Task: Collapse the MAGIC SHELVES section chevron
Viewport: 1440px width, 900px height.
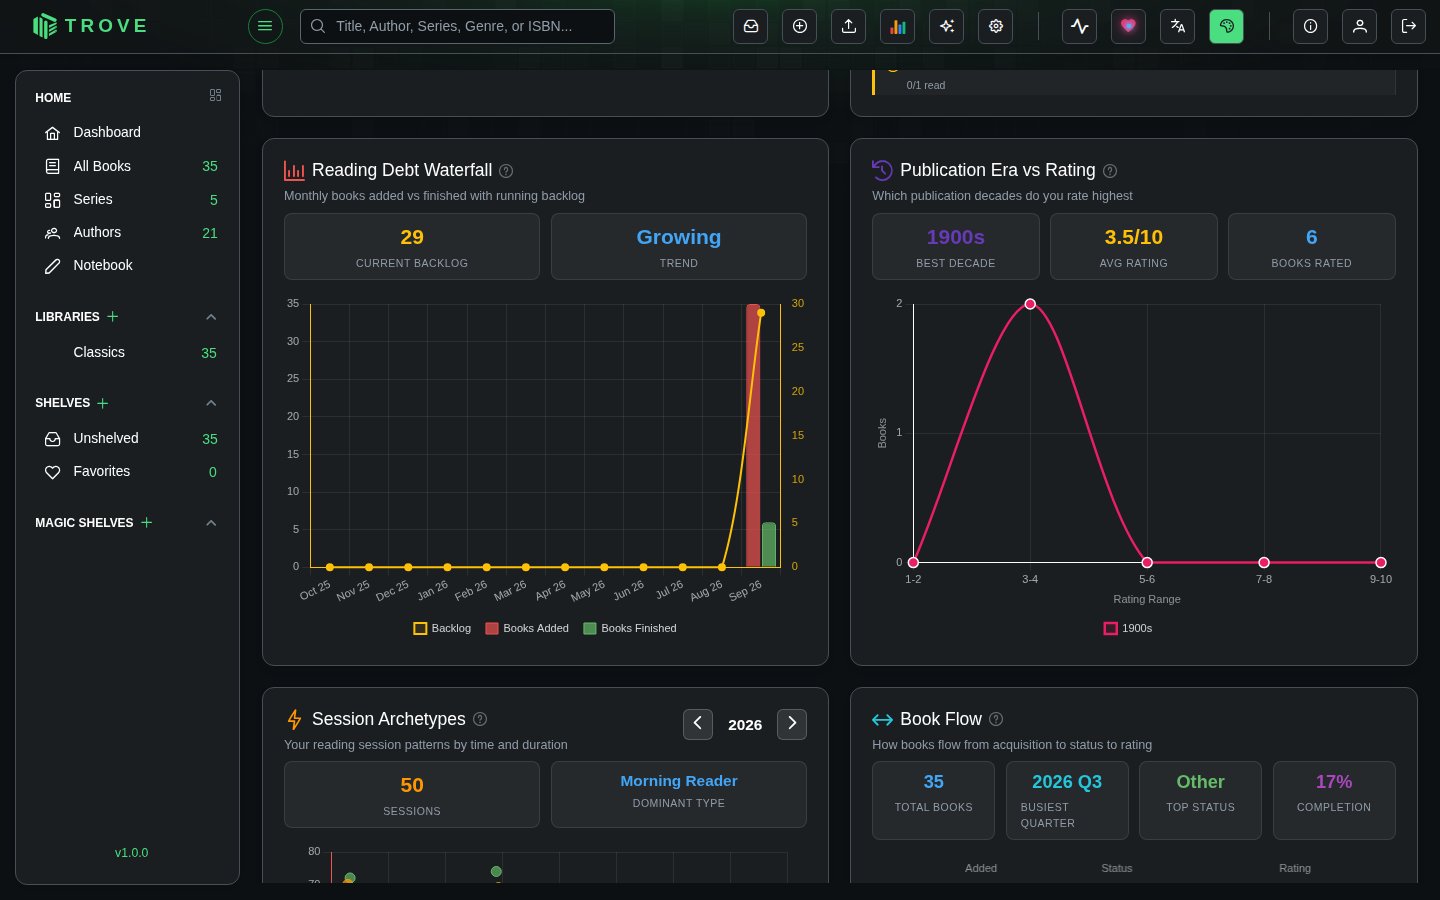Action: [211, 523]
